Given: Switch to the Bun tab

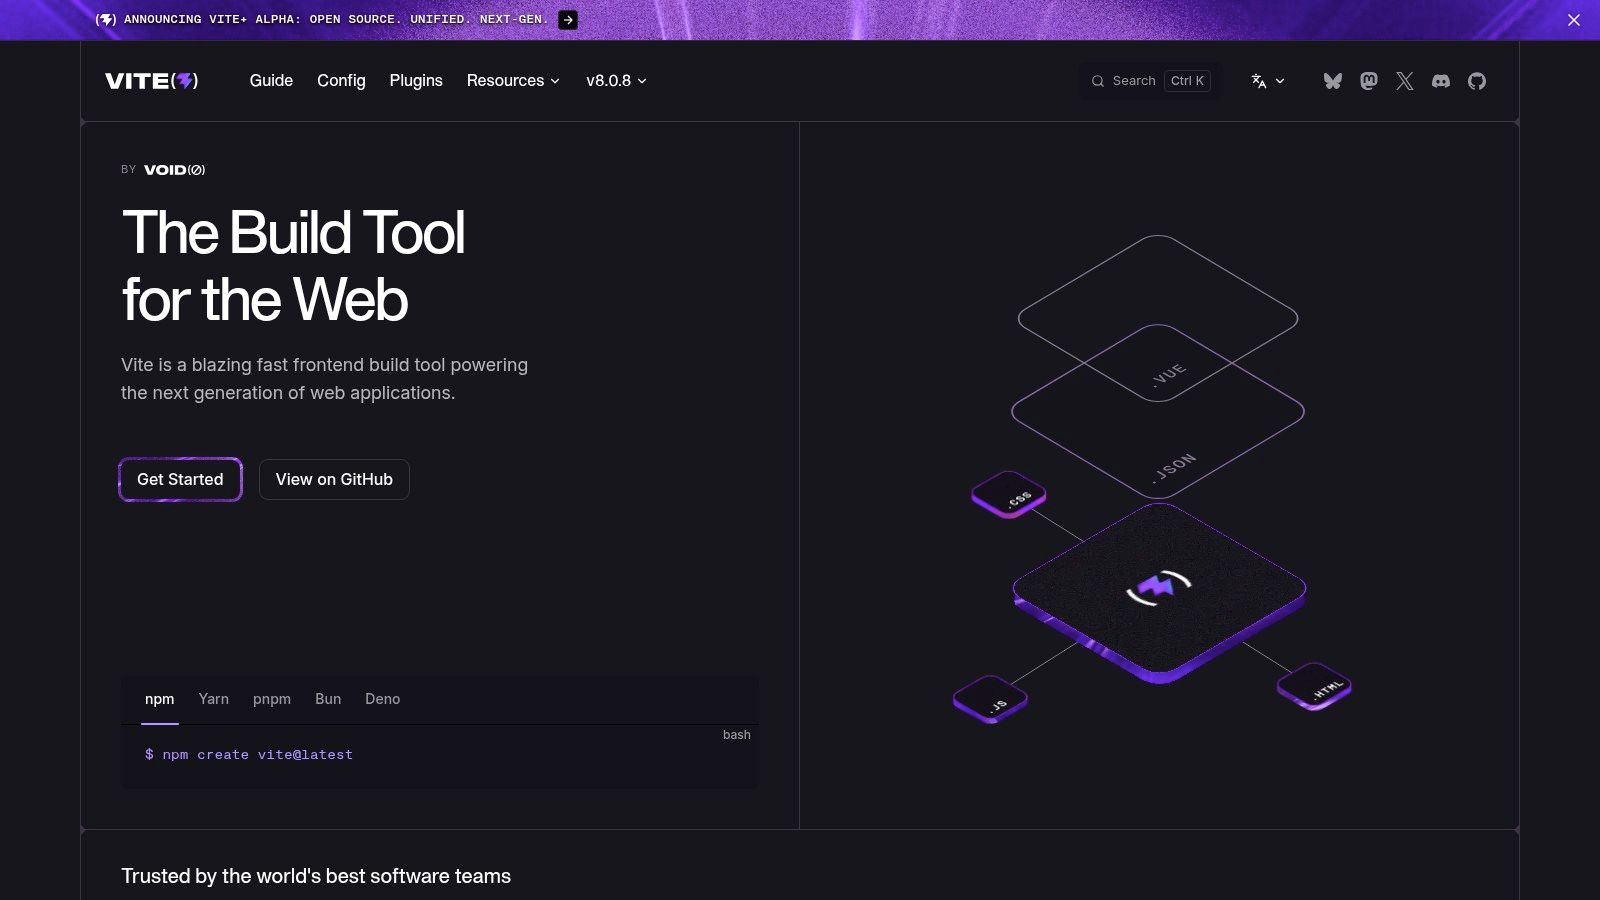Looking at the screenshot, I should (328, 699).
